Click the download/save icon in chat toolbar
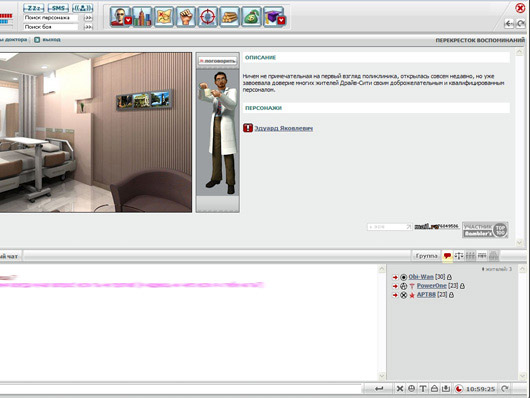The height and width of the screenshot is (398, 530). [446, 389]
